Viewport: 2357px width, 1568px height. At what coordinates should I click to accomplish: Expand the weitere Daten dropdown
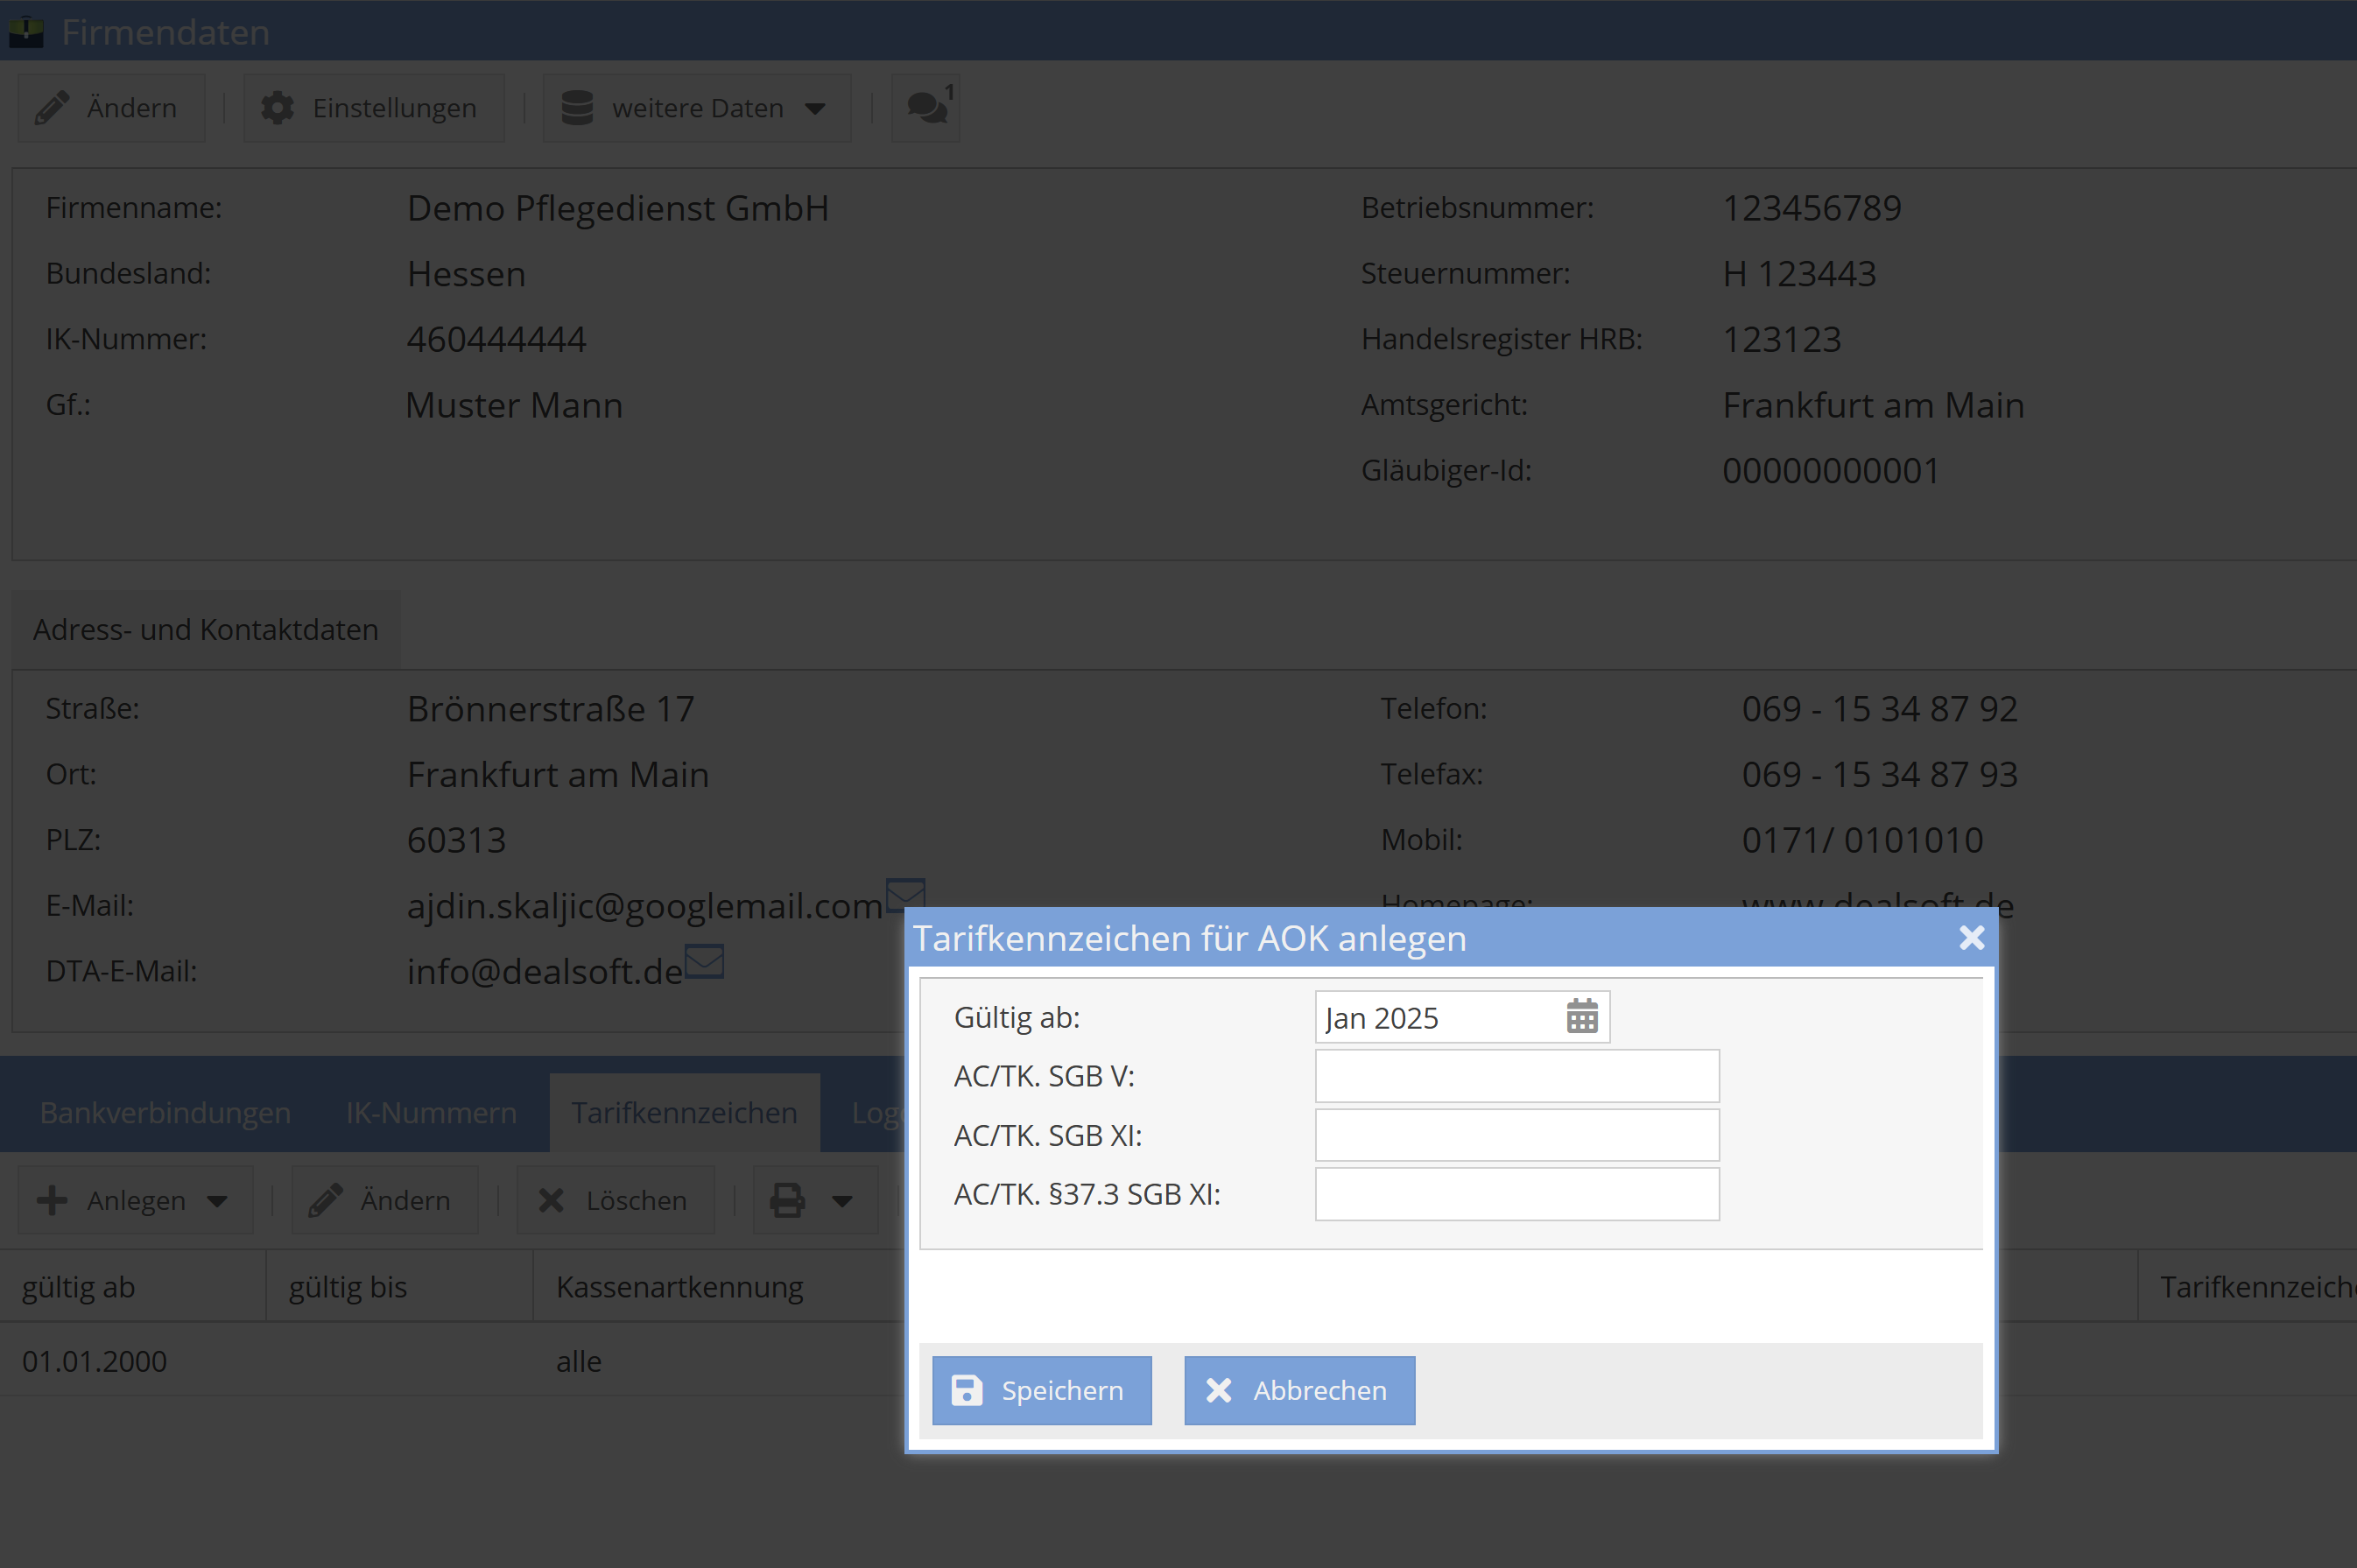[697, 108]
